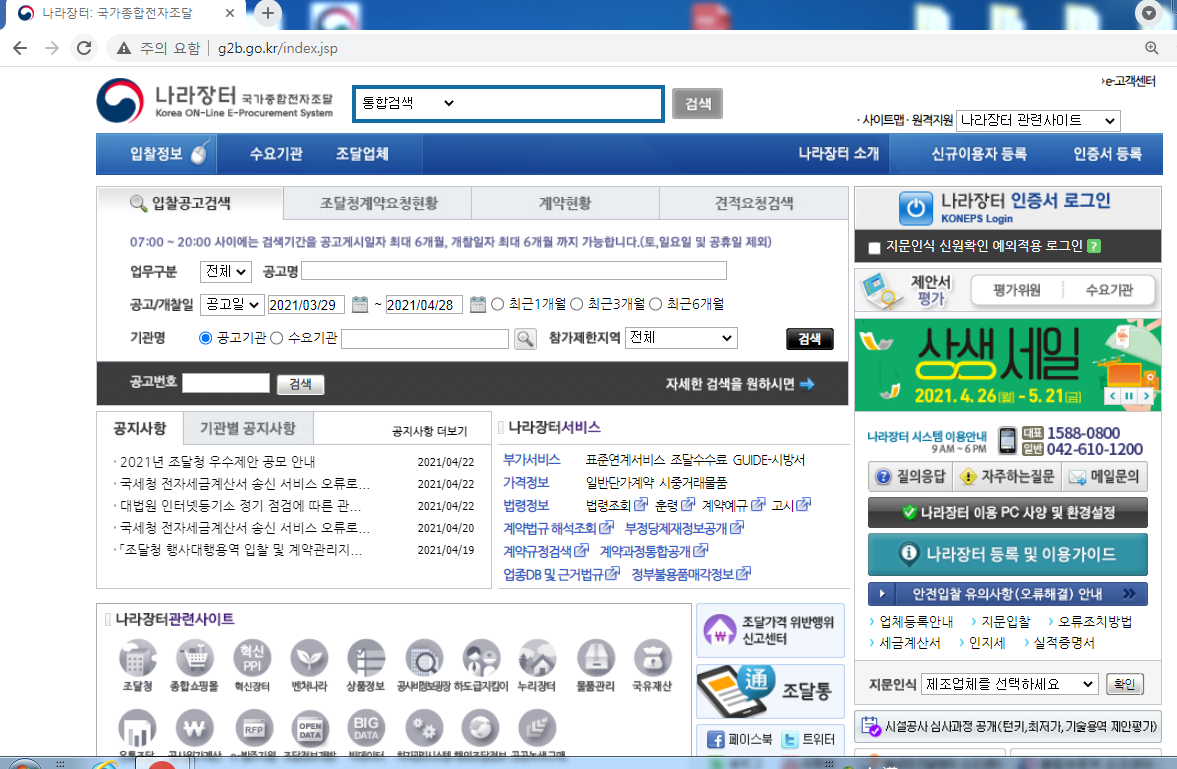1177x769 pixels.
Task: Switch to the 견적요청검색 tab
Action: click(754, 203)
